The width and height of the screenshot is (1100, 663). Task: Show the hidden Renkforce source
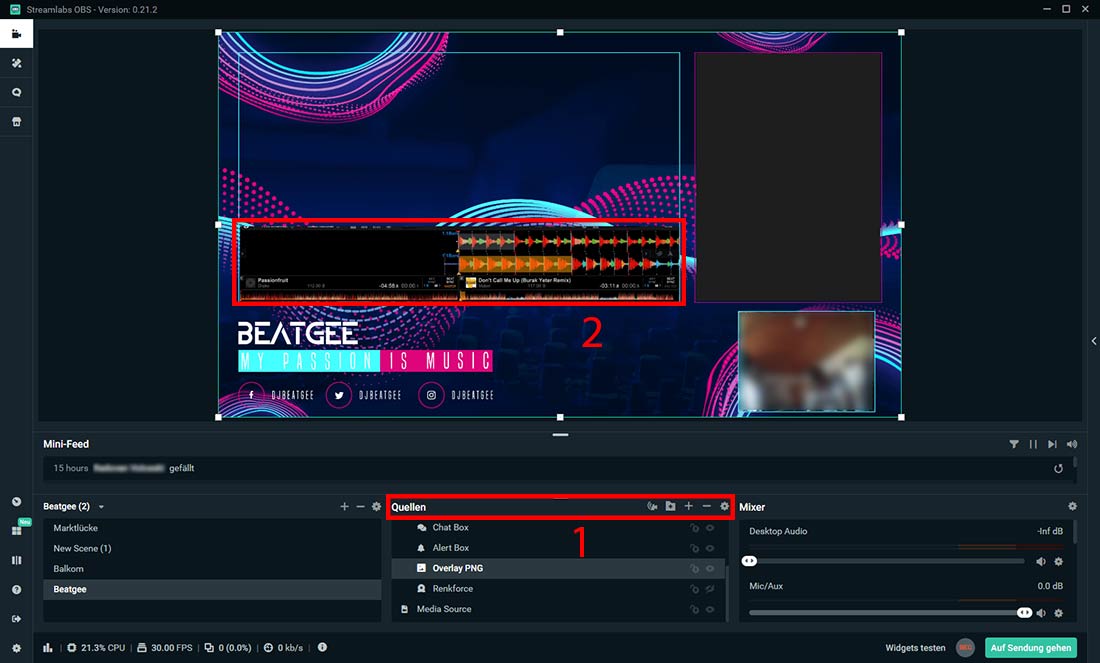pyautogui.click(x=710, y=589)
